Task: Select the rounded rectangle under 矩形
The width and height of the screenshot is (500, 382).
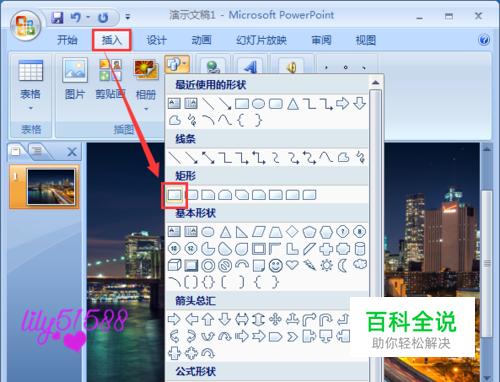Action: [191, 195]
